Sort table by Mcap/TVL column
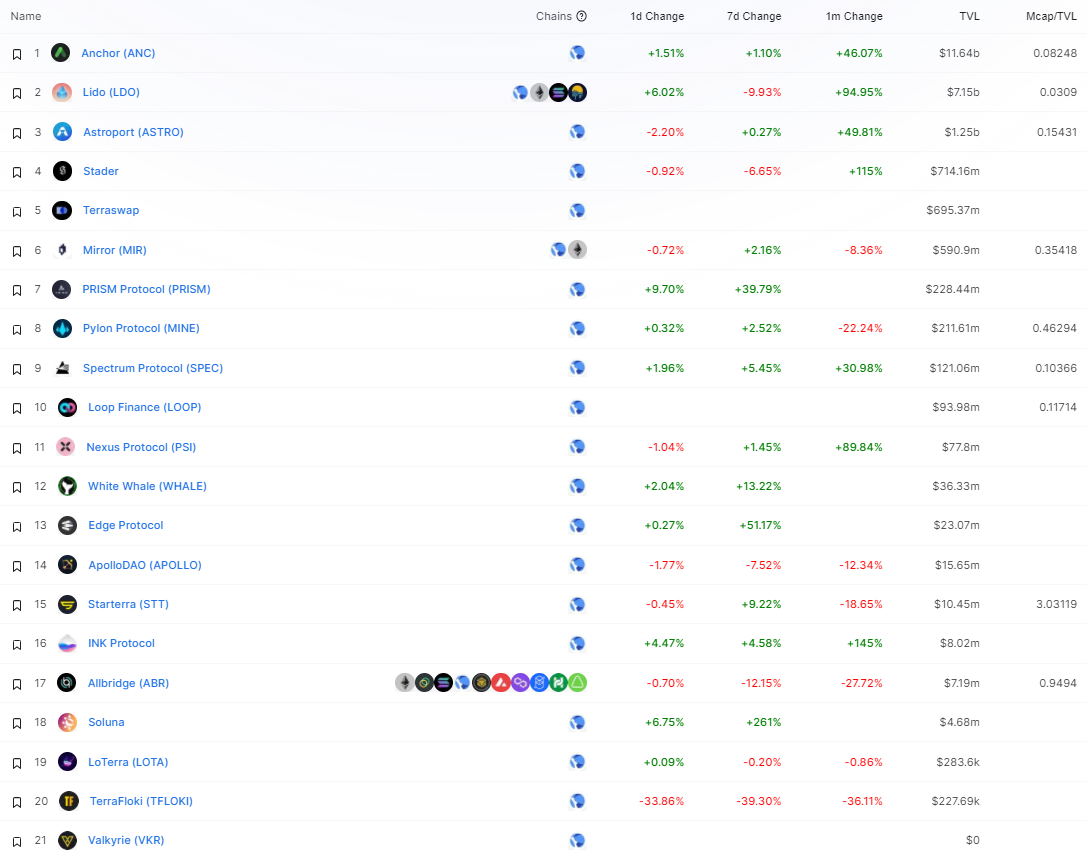Screen dimensions: 1087x859 [1051, 16]
